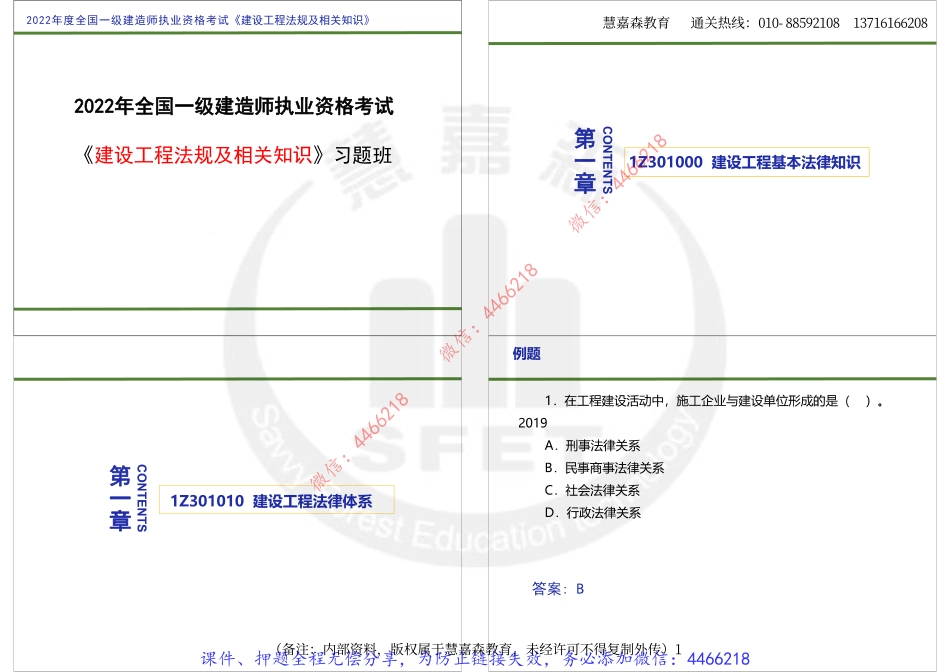The height and width of the screenshot is (672, 950).
Task: Click the 2019 year marker below the question
Action: tap(531, 423)
